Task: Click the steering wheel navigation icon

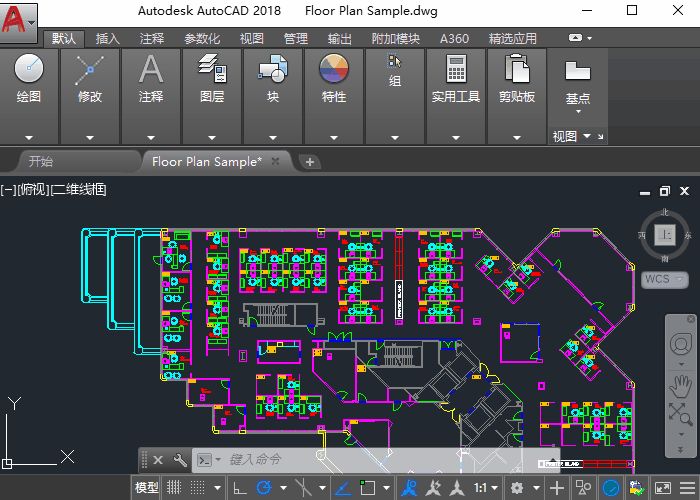Action: click(682, 344)
